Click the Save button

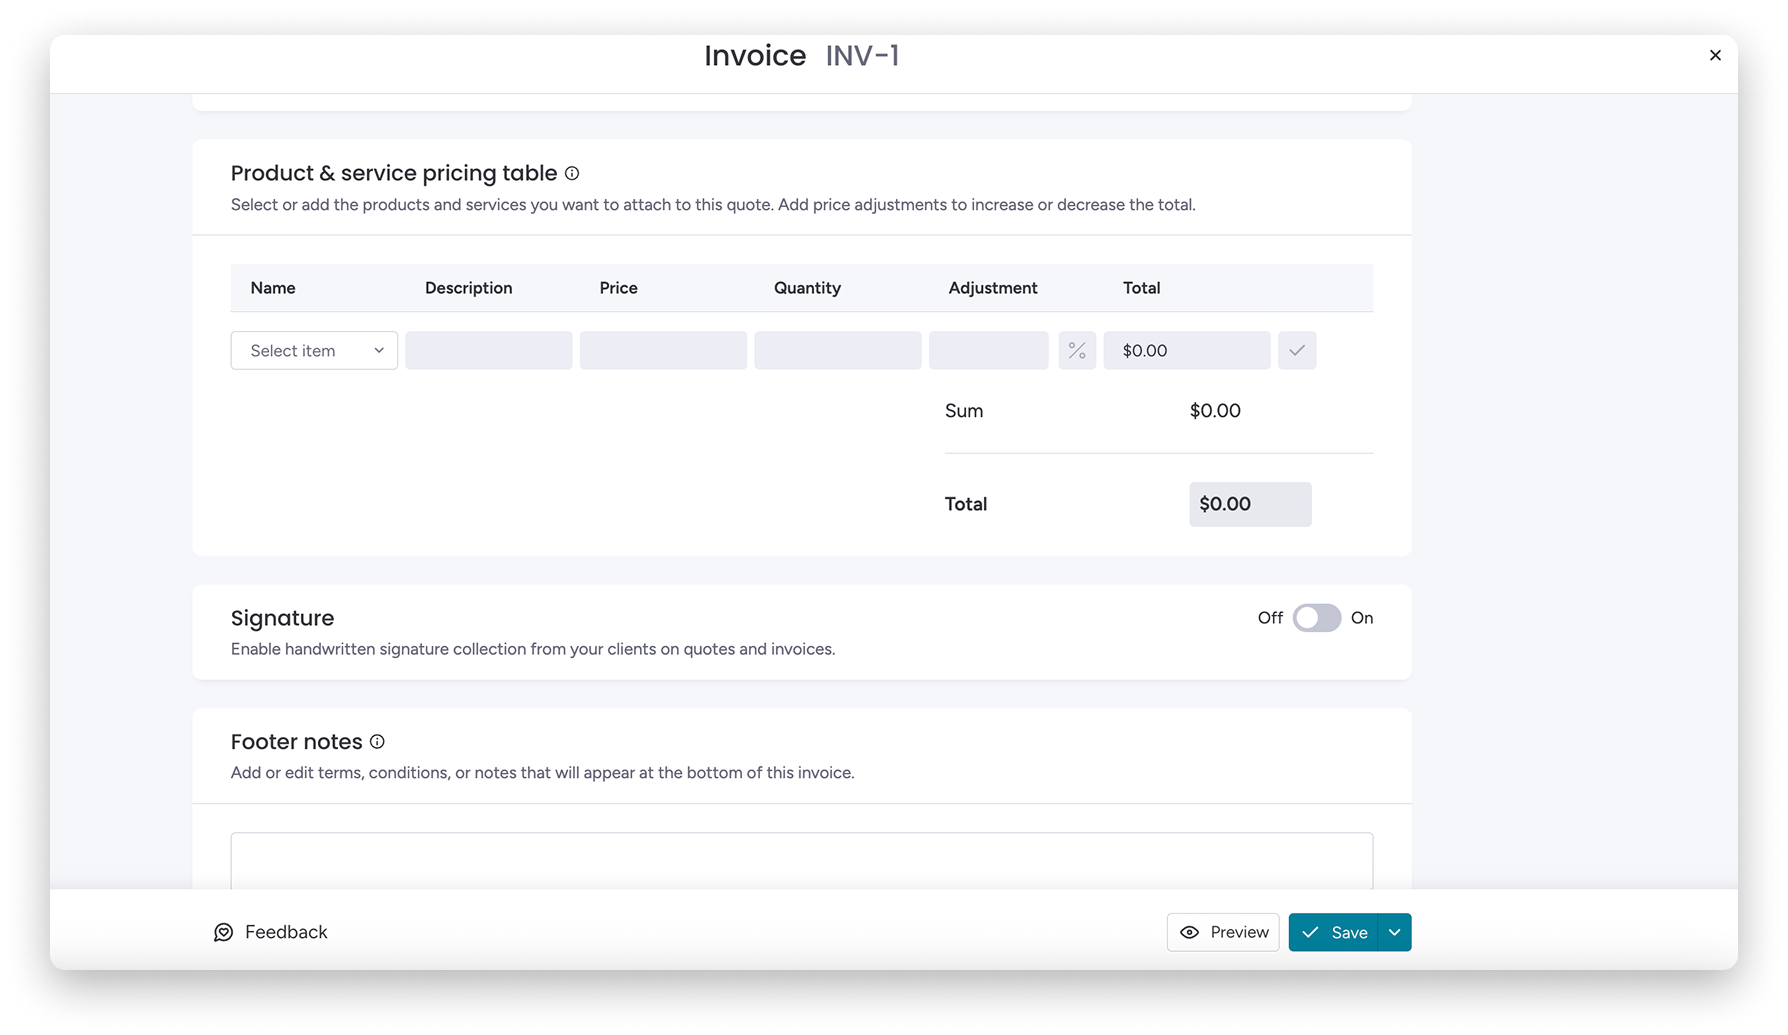1333,932
